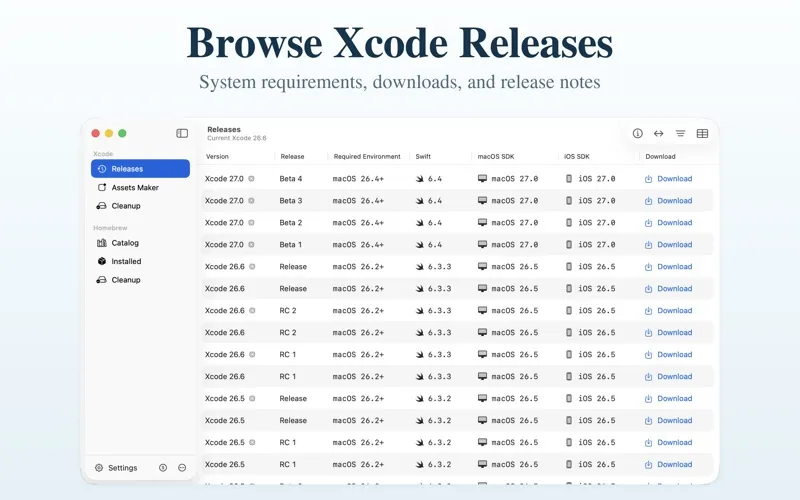Open Settings in the sidebar footer
This screenshot has width=800, height=500.
[116, 468]
